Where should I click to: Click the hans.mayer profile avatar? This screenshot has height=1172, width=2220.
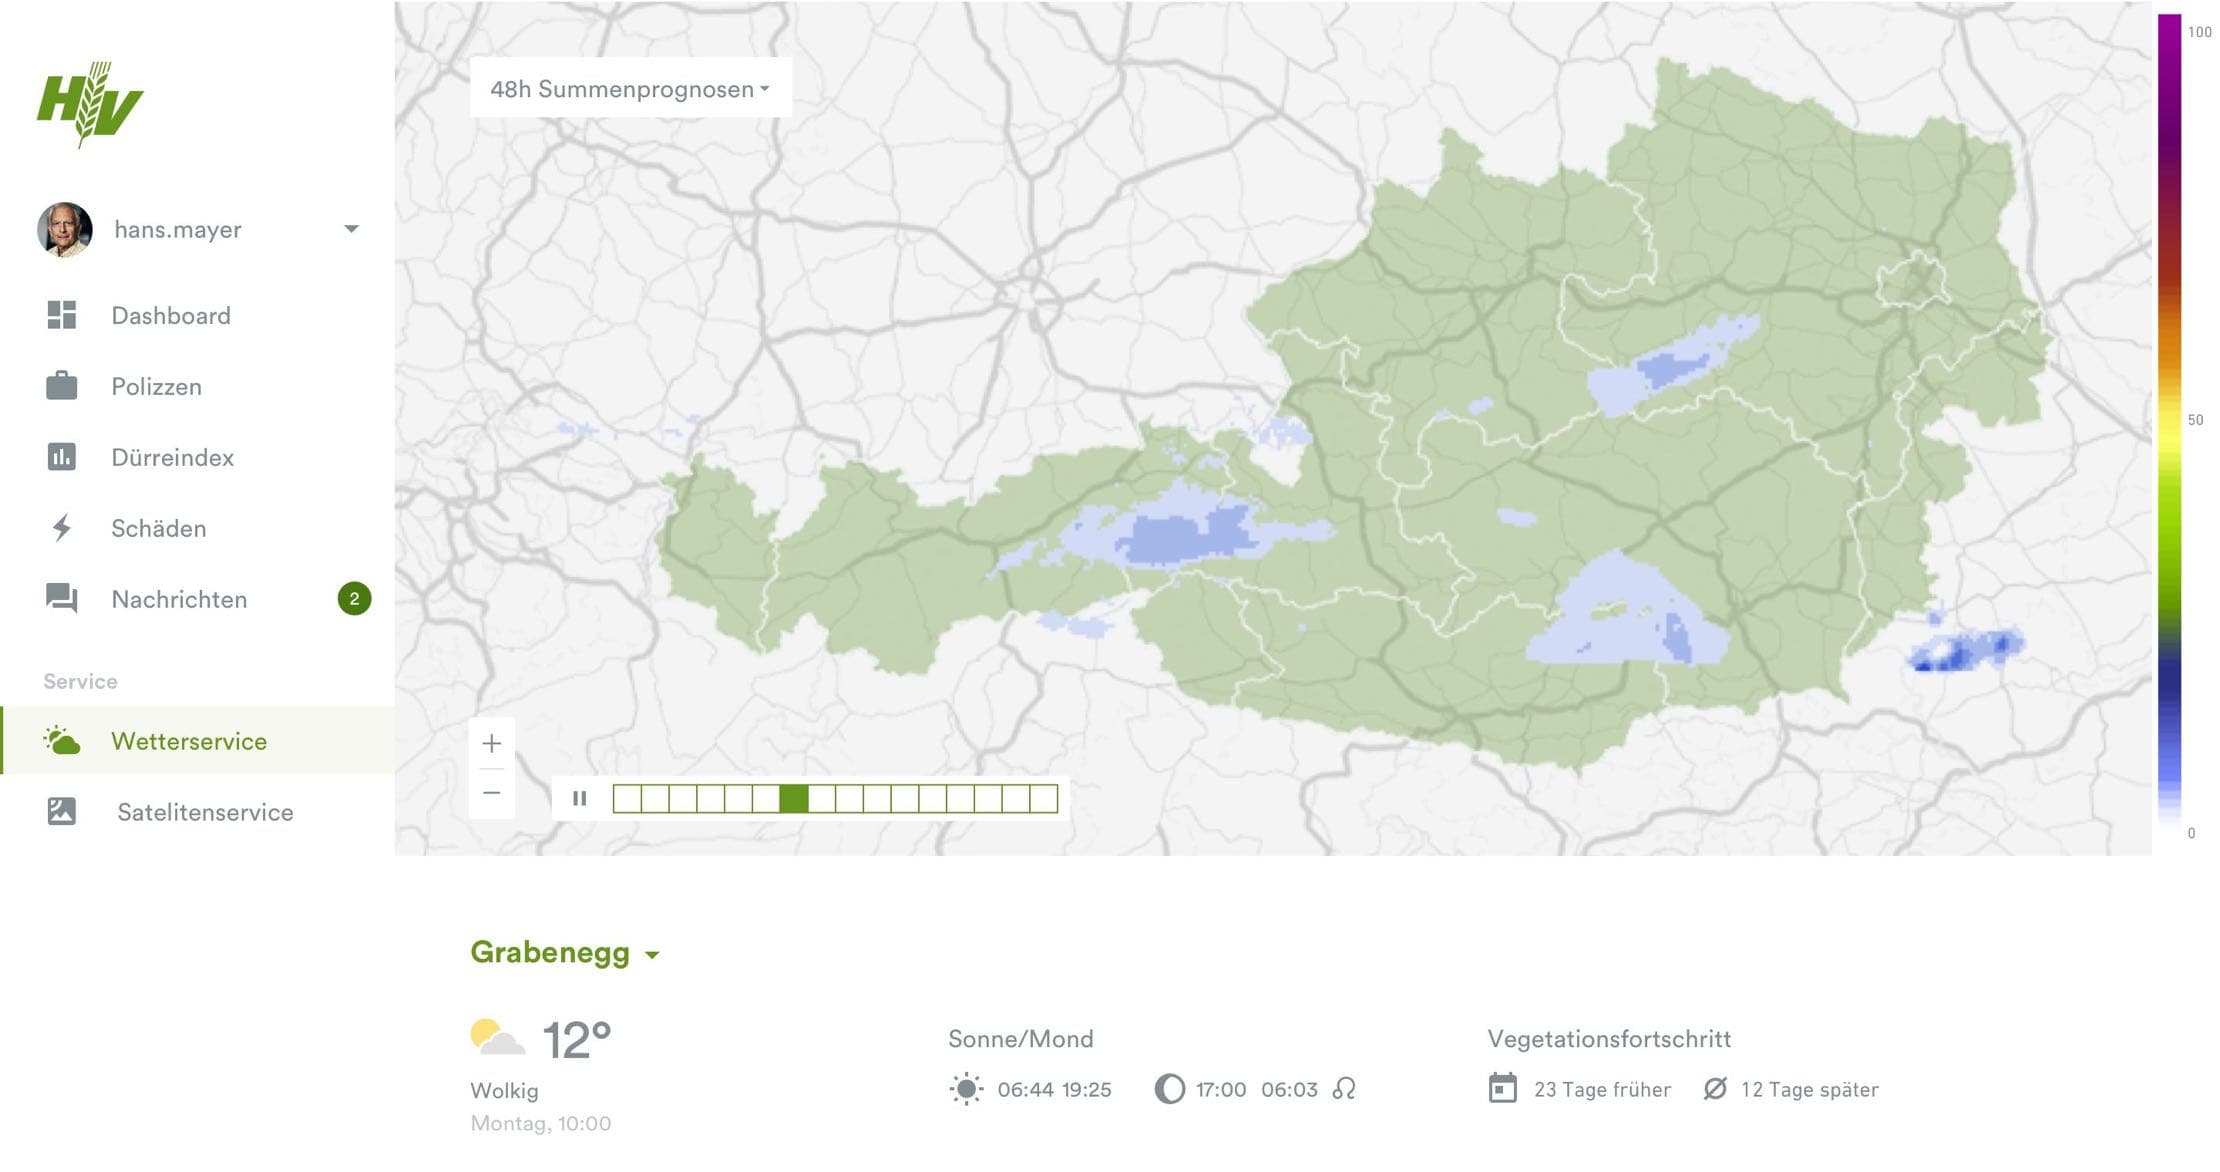tap(65, 230)
